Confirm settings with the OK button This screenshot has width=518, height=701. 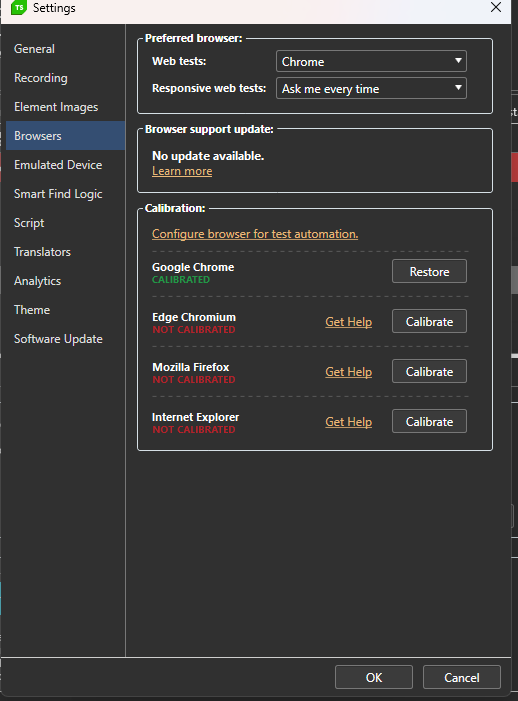tap(374, 677)
